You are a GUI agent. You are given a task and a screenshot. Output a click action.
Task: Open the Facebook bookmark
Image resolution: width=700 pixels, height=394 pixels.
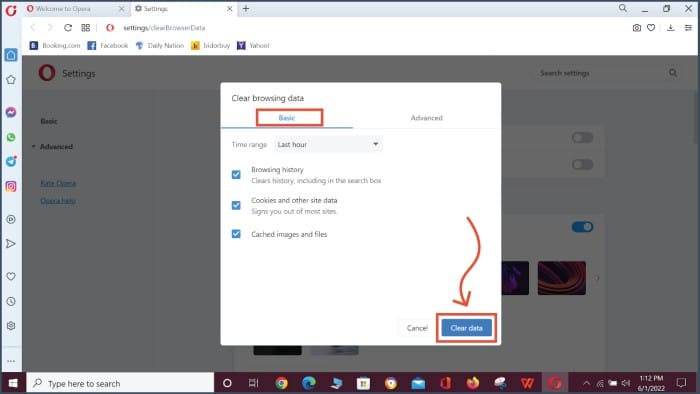(108, 46)
